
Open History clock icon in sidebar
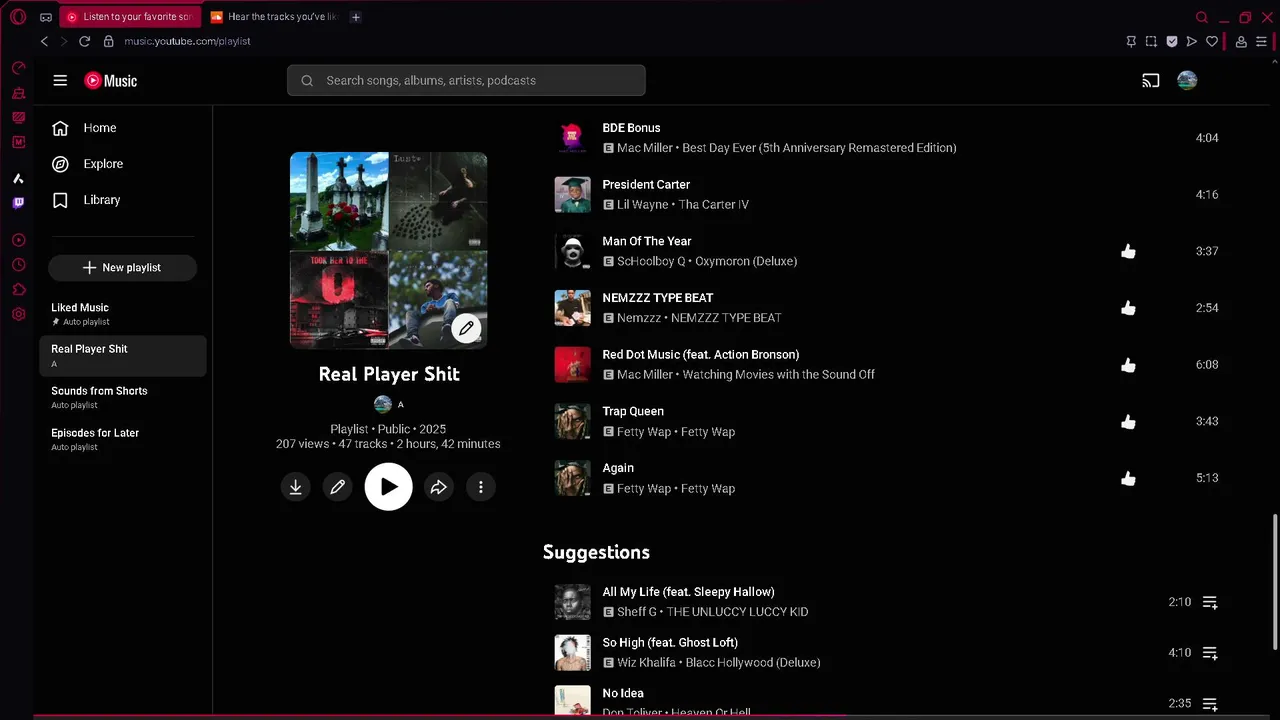point(18,265)
